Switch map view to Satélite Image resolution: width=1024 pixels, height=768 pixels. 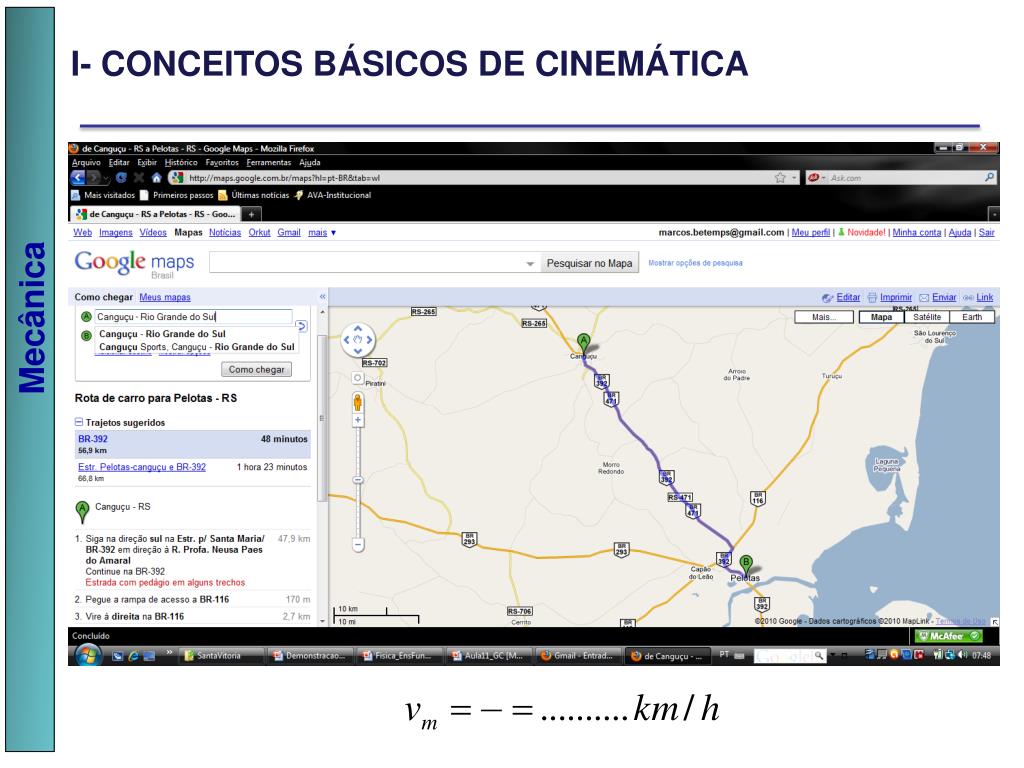tap(927, 317)
